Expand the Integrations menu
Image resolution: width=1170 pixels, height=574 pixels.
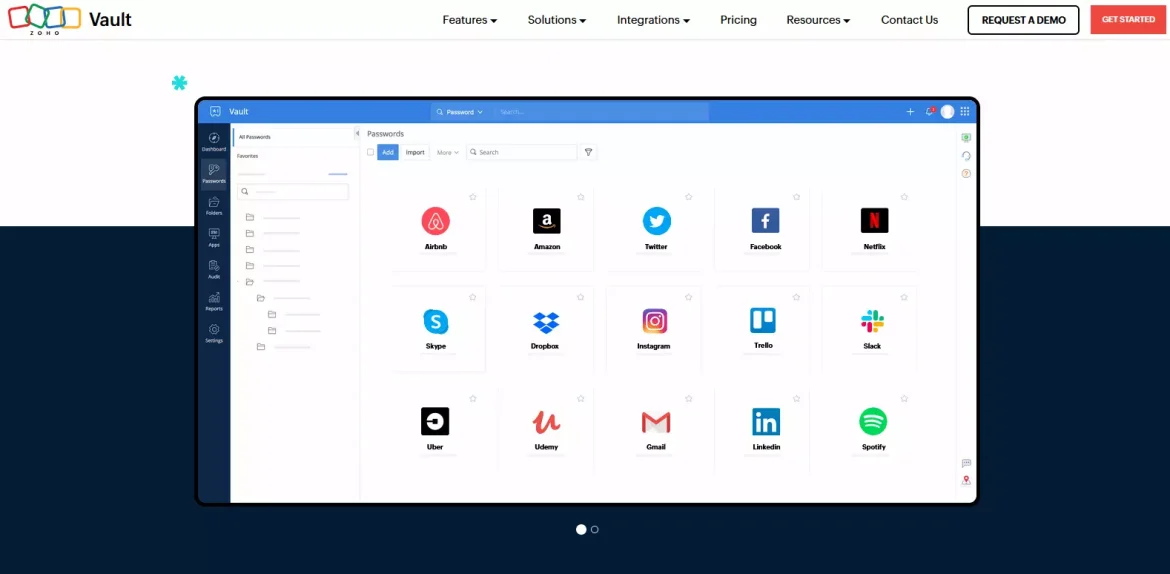(x=654, y=20)
